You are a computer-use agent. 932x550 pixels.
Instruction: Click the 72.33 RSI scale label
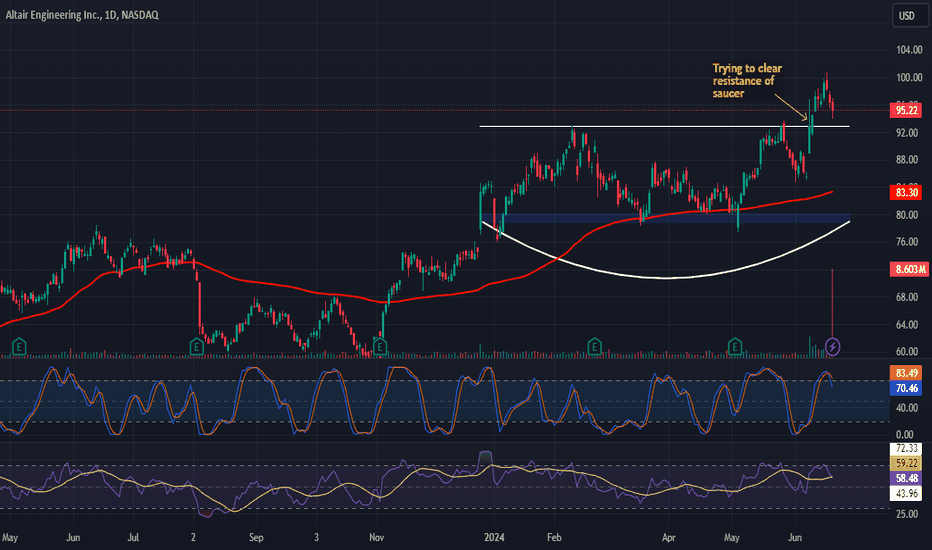906,448
